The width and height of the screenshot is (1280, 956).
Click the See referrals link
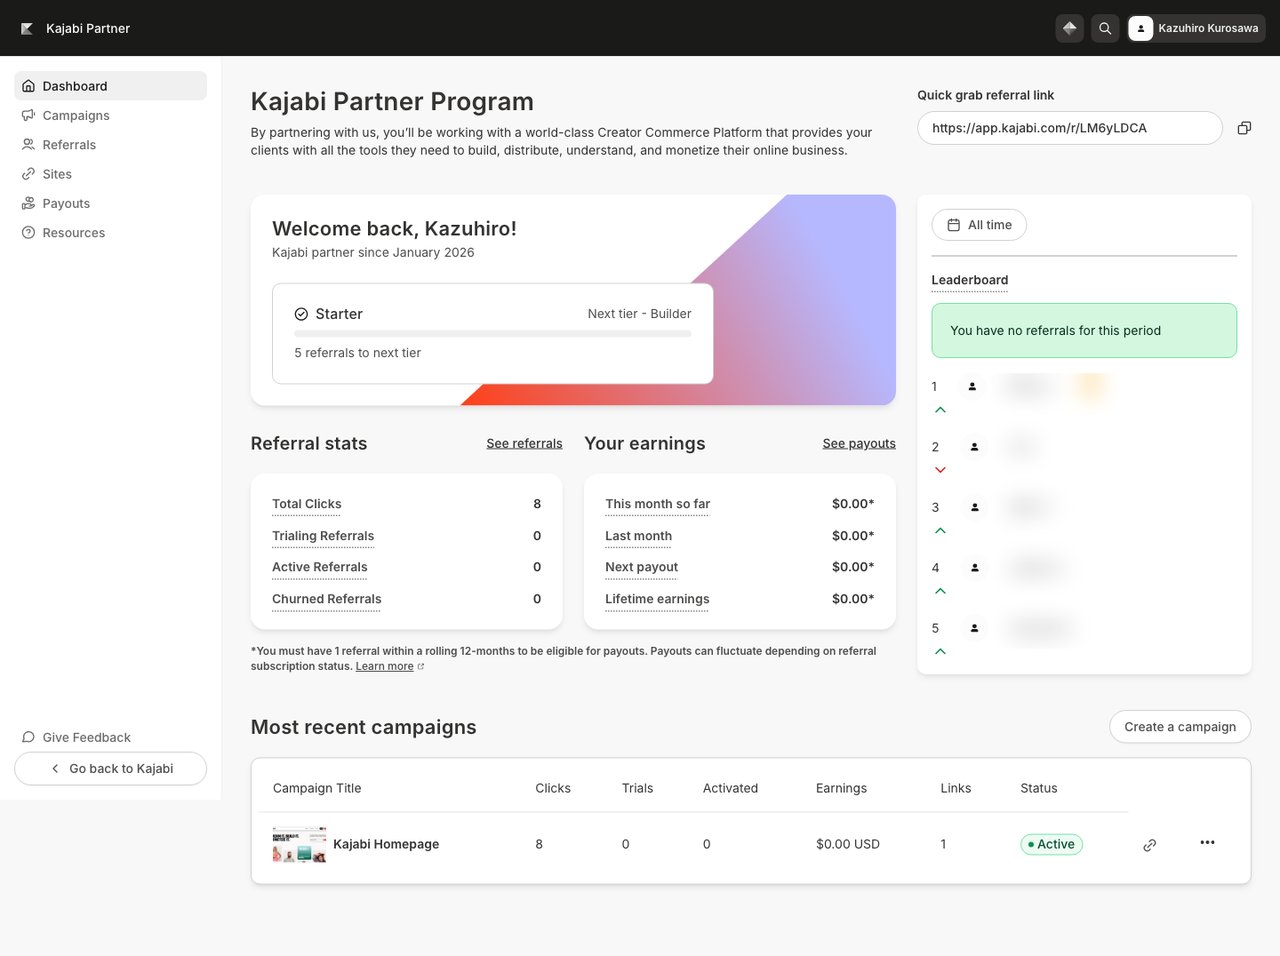click(524, 443)
